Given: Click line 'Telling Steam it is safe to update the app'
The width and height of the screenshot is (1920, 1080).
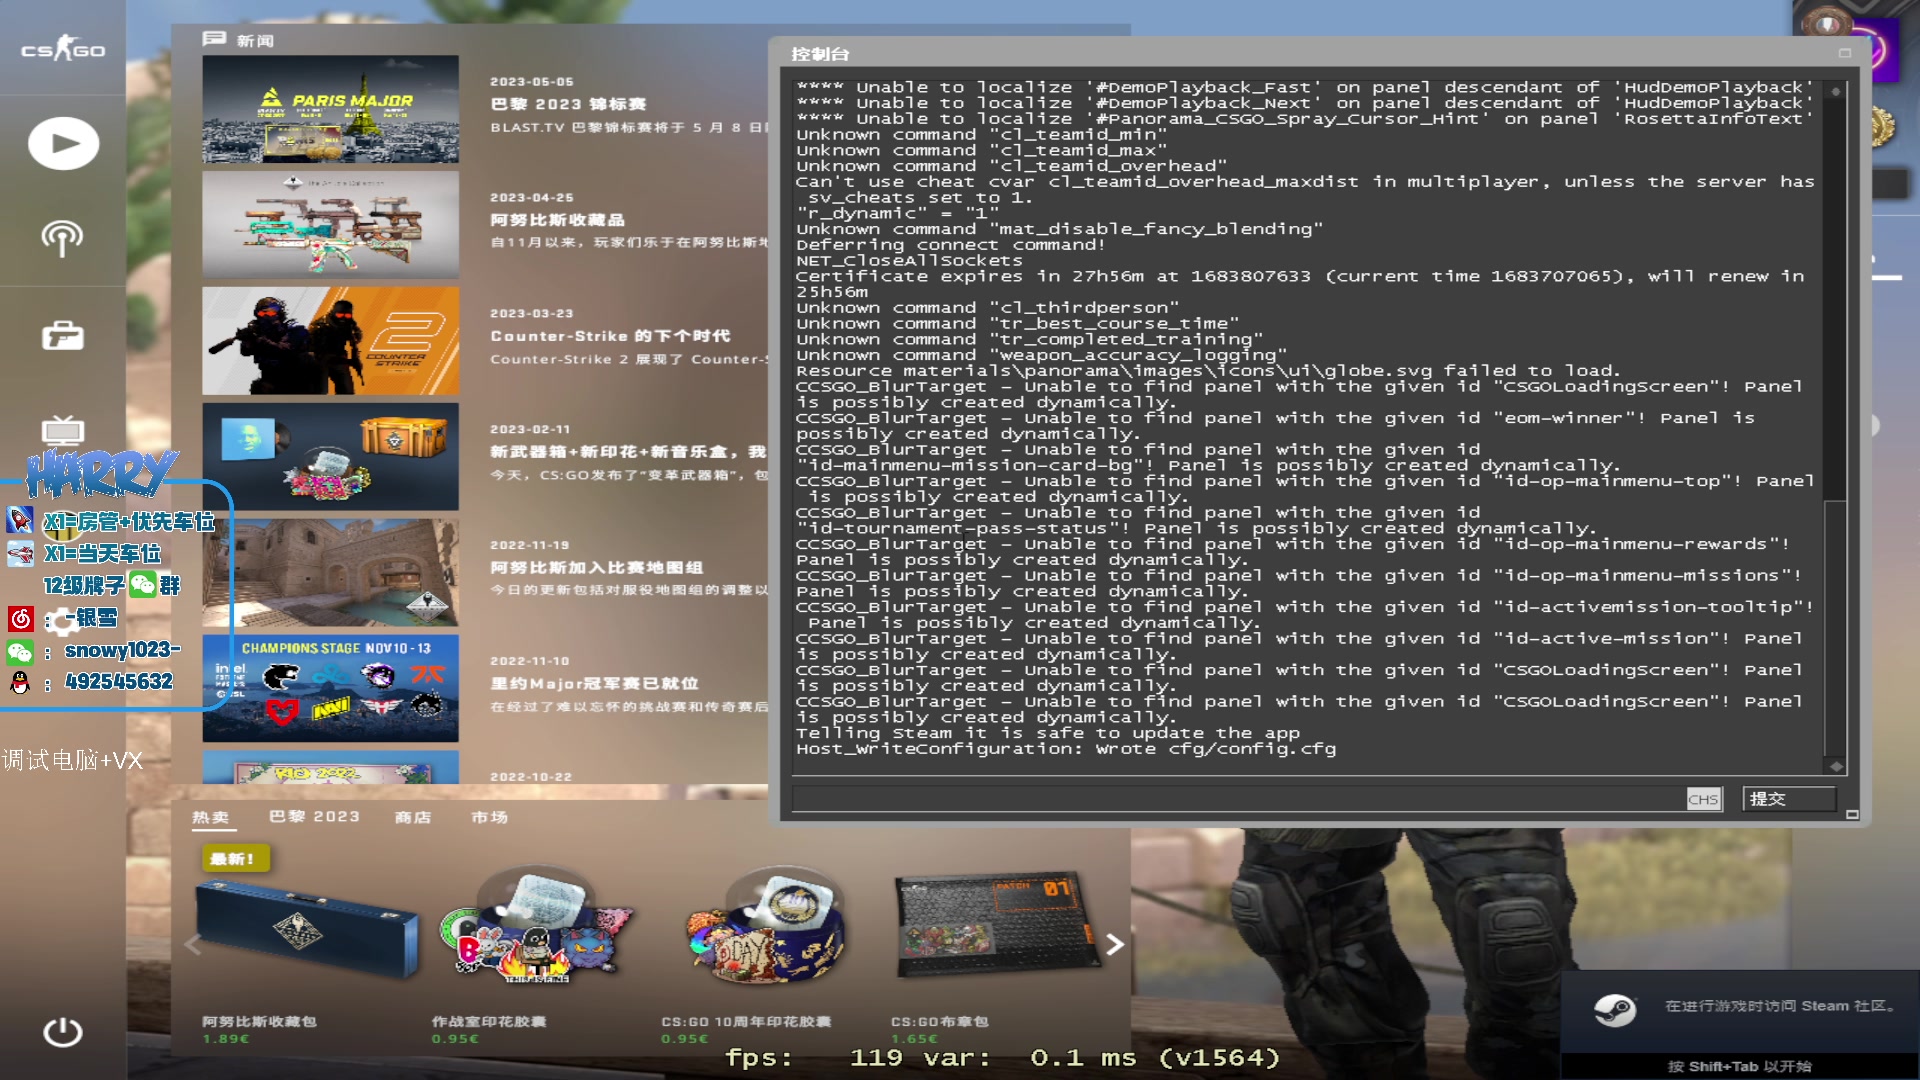Looking at the screenshot, I should [1048, 733].
